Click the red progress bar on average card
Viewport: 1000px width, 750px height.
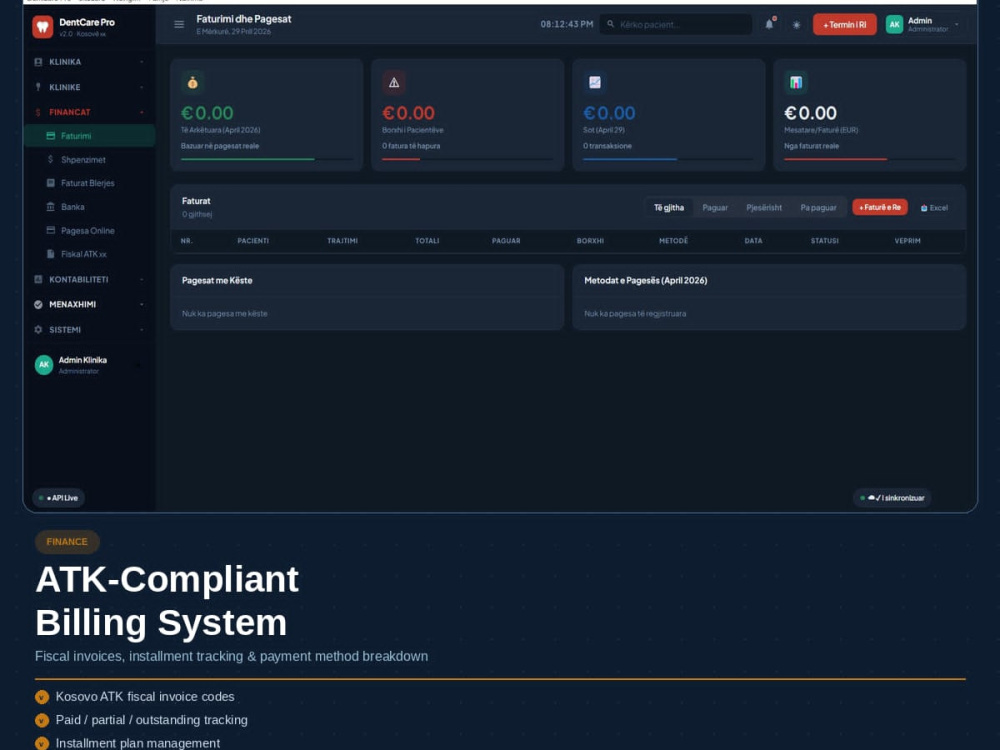pyautogui.click(x=835, y=159)
